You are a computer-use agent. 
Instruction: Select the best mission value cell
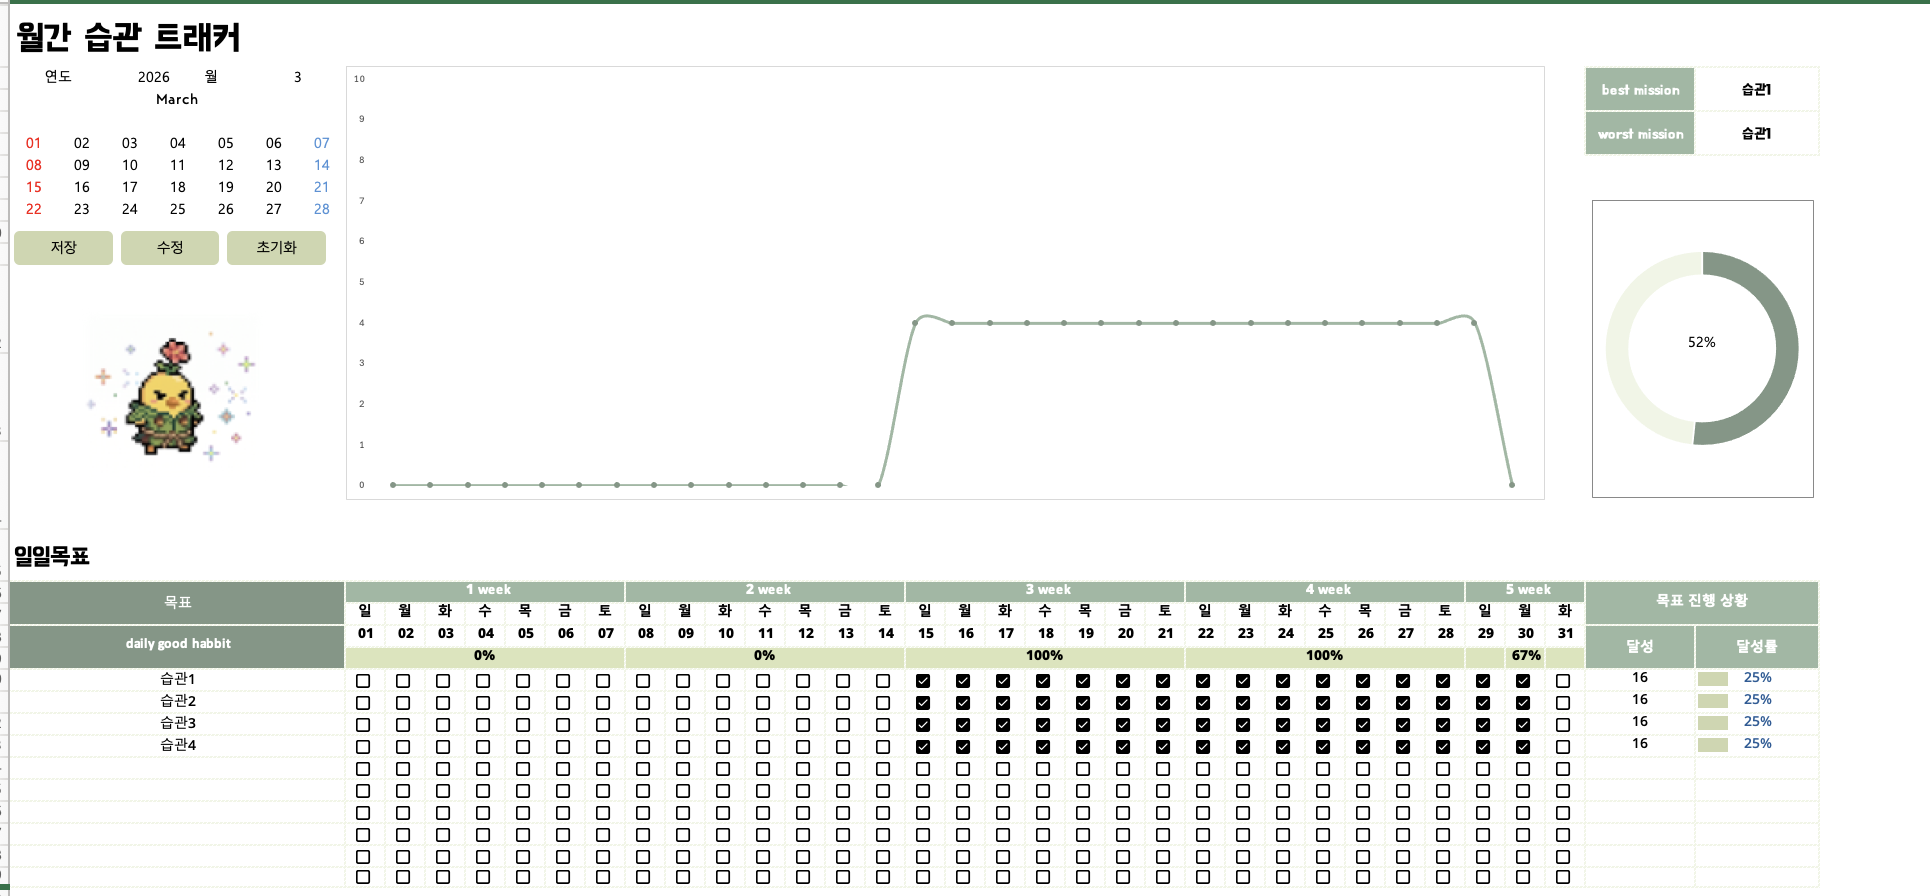tap(1756, 90)
